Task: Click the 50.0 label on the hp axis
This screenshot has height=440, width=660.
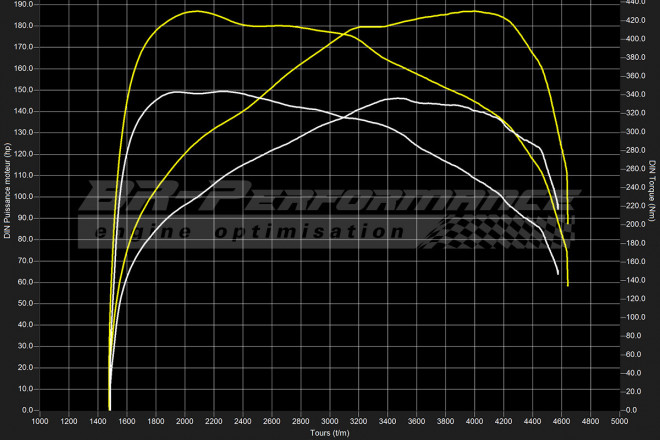Action: tap(24, 303)
